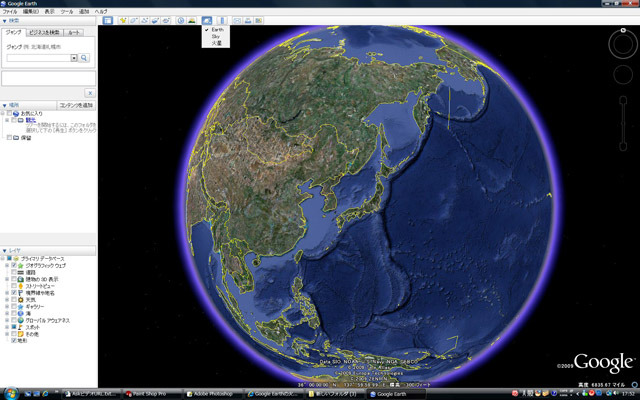Open the ファイル menu
Viewport: 640px width, 400px height.
click(x=10, y=12)
